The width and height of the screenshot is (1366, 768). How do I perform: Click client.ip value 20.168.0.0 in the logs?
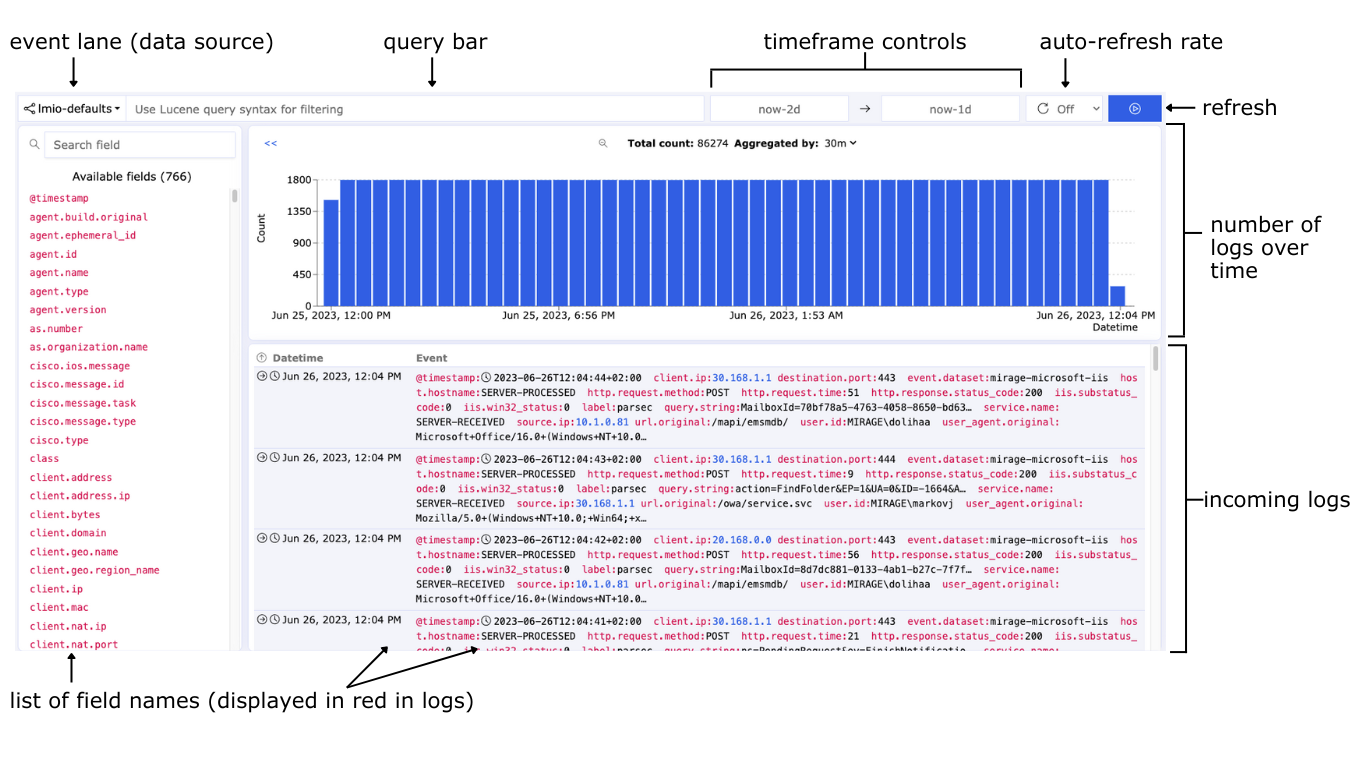click(742, 539)
